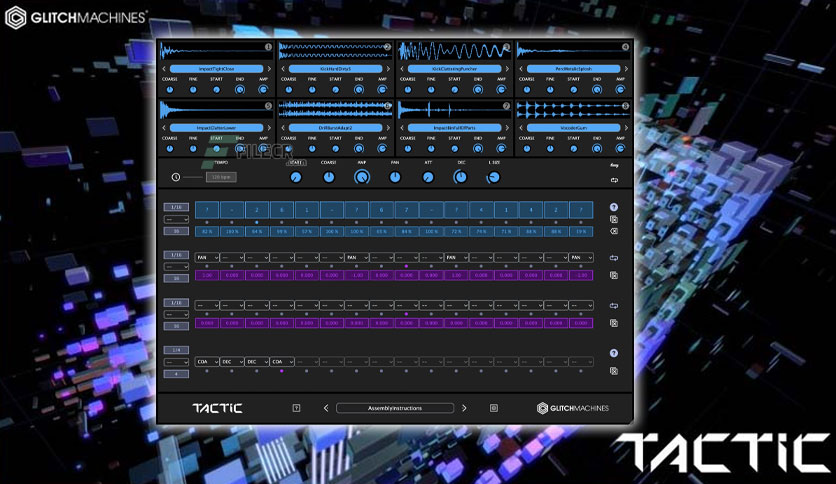Click the slot 4 number badge on the waveform
Viewport: 836px width, 484px height.
tap(625, 47)
